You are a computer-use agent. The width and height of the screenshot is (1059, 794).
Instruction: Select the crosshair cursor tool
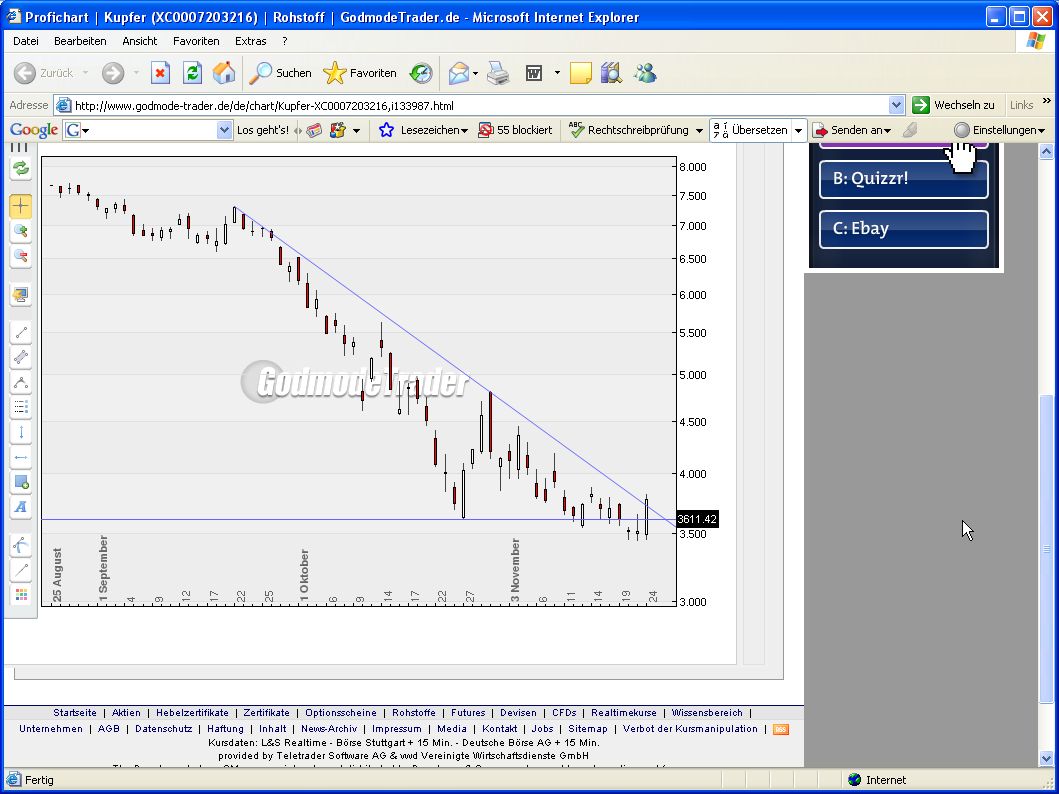[x=21, y=206]
